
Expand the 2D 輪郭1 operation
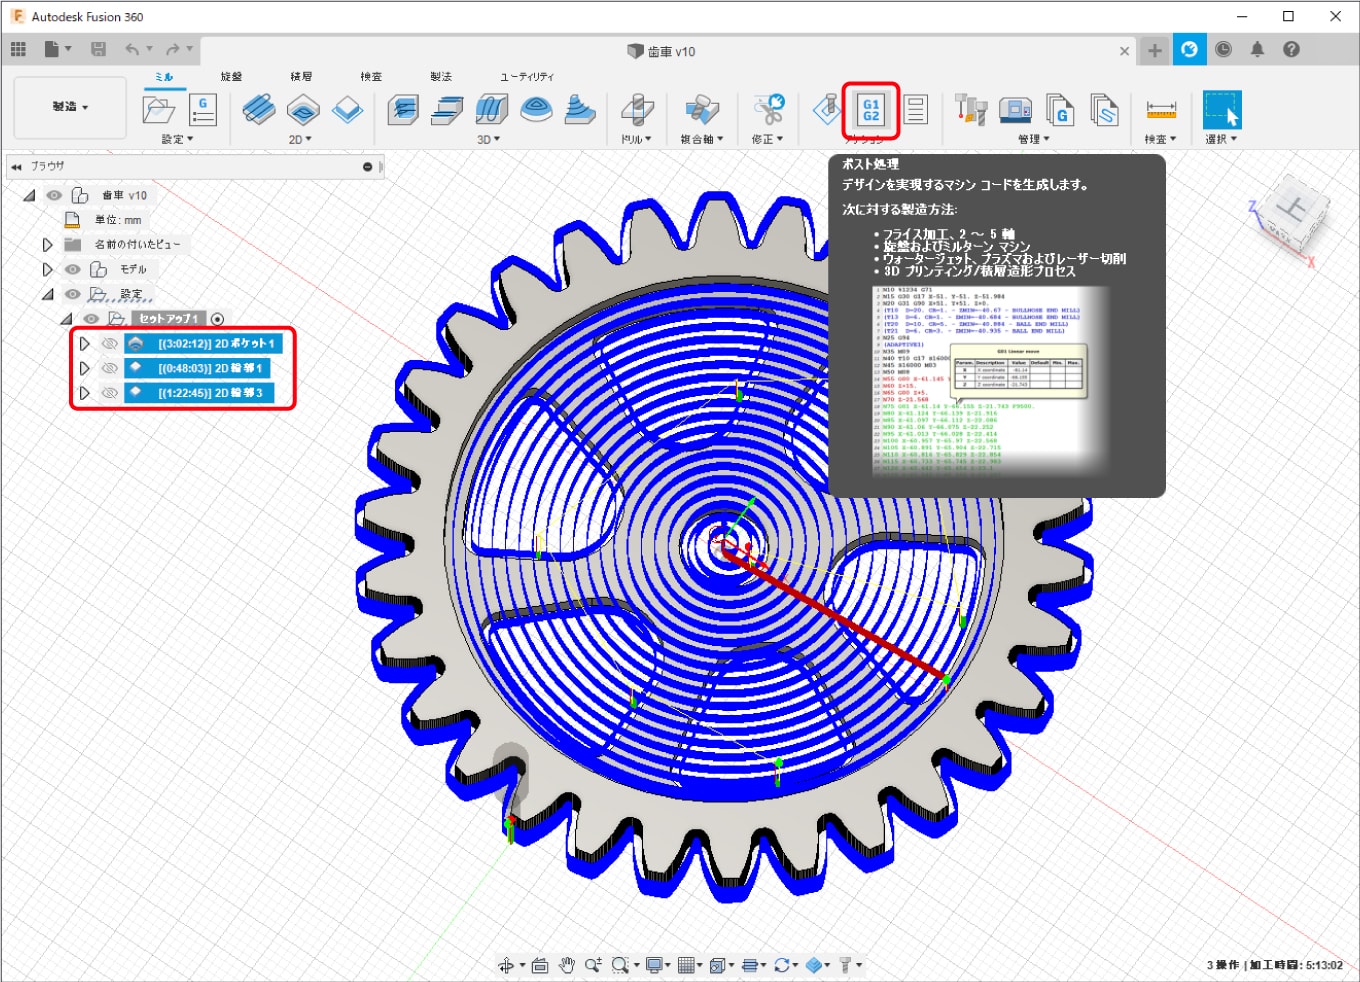click(x=85, y=368)
